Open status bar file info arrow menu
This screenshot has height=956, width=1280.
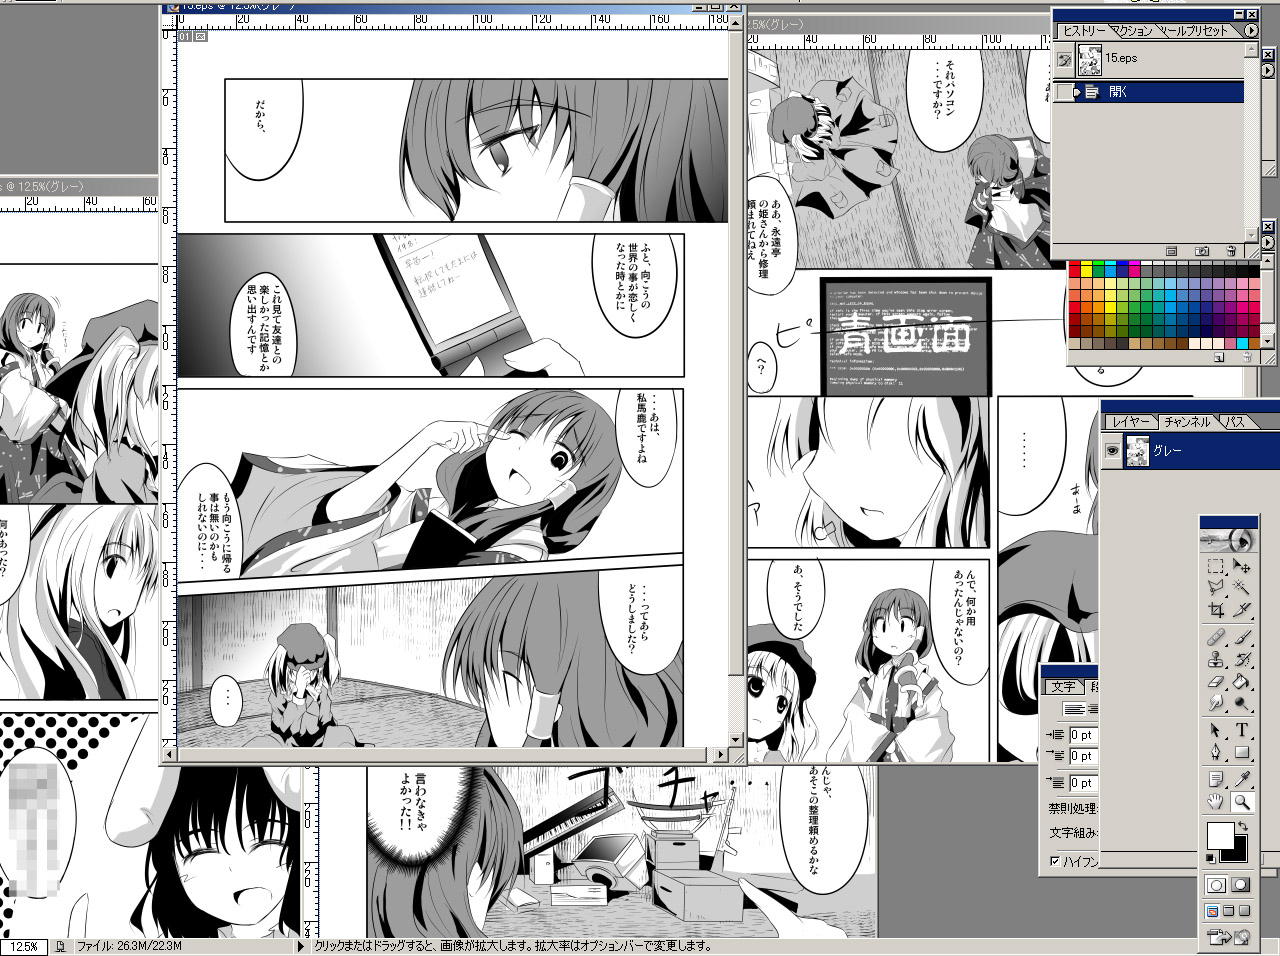(300, 945)
